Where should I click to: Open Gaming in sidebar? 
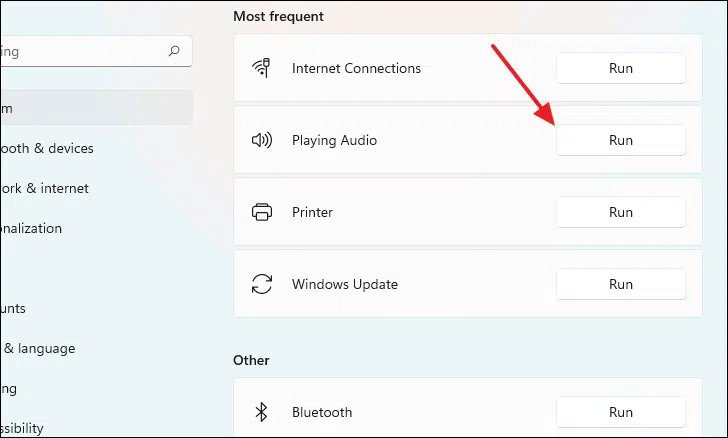[x=8, y=389]
